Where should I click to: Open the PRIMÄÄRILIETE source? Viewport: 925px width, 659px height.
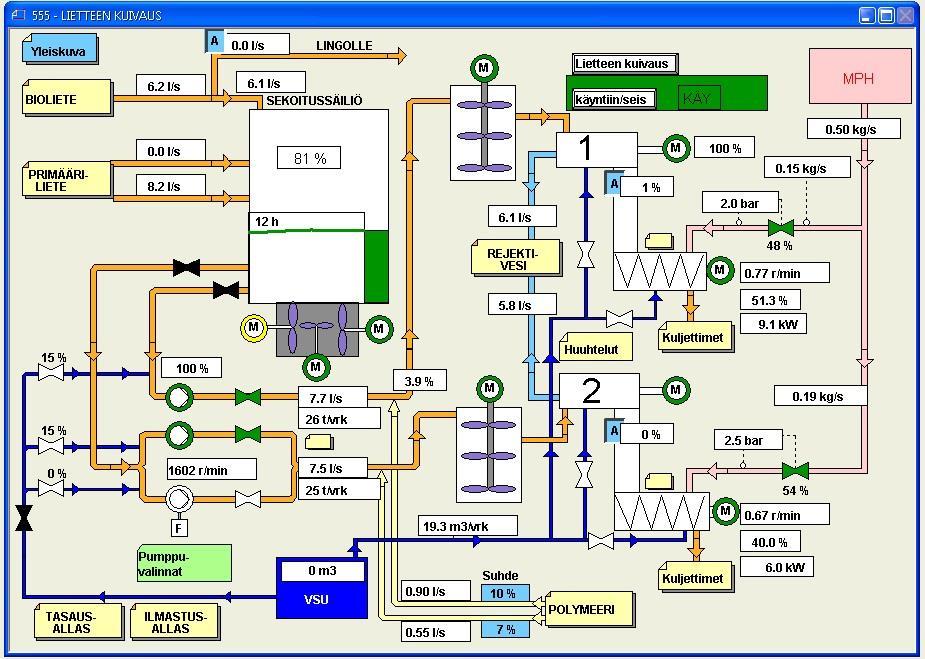[x=67, y=180]
